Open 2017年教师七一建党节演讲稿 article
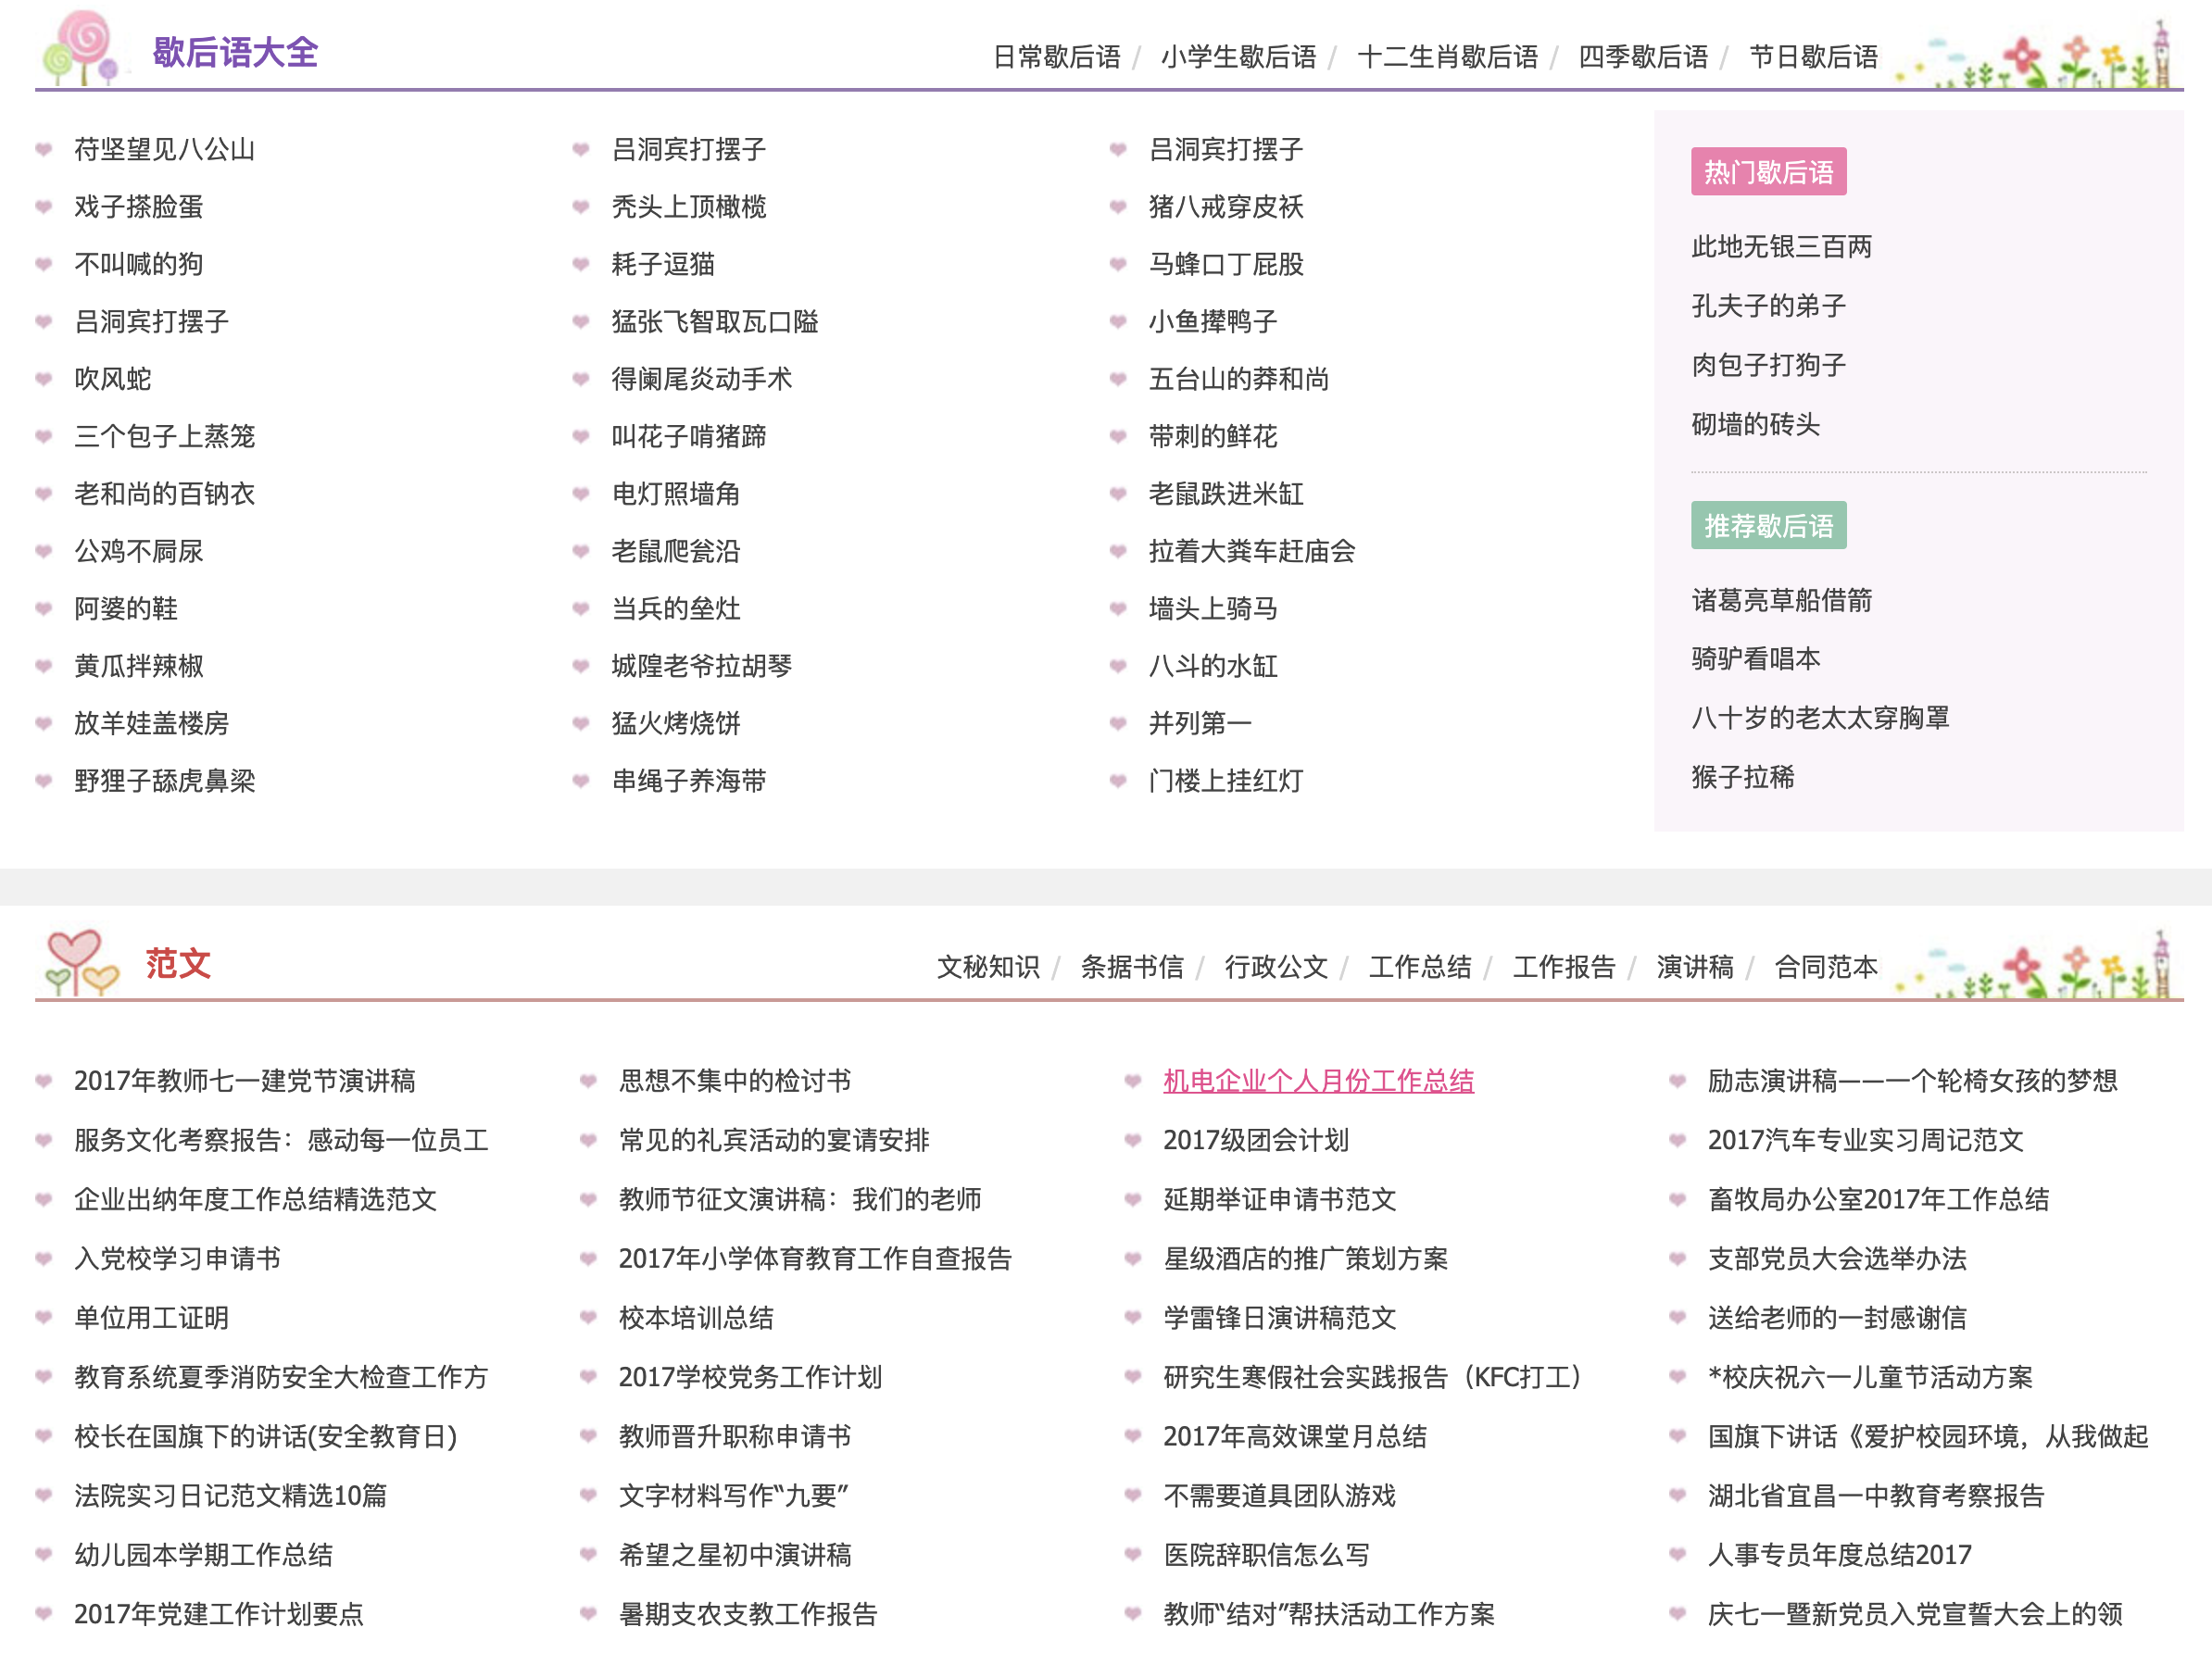Image resolution: width=2212 pixels, height=1665 pixels. 245,1081
